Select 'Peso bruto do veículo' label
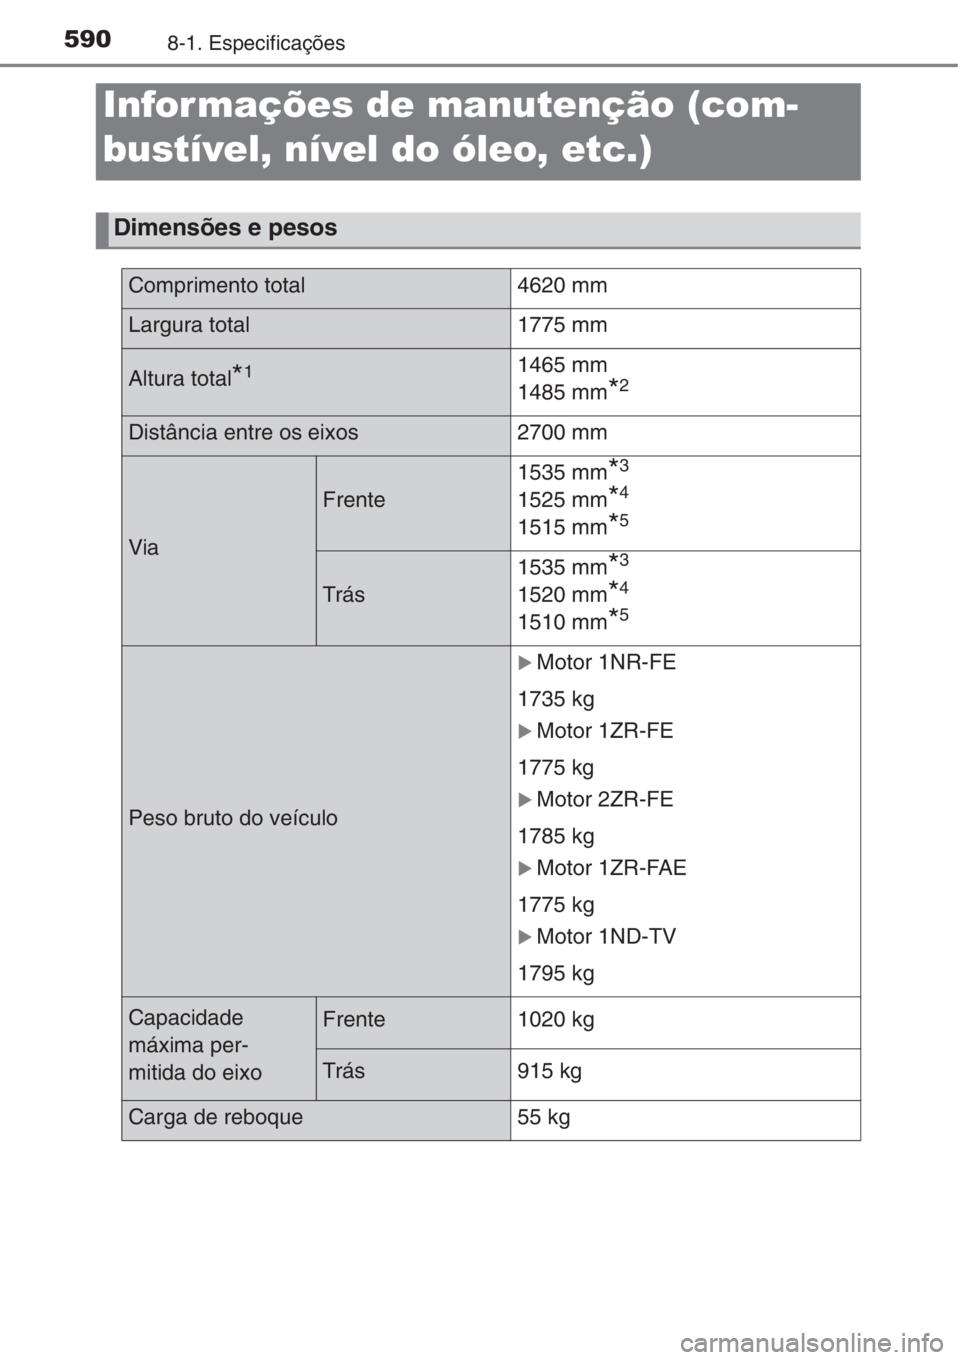This screenshot has width=960, height=1360. tap(233, 818)
